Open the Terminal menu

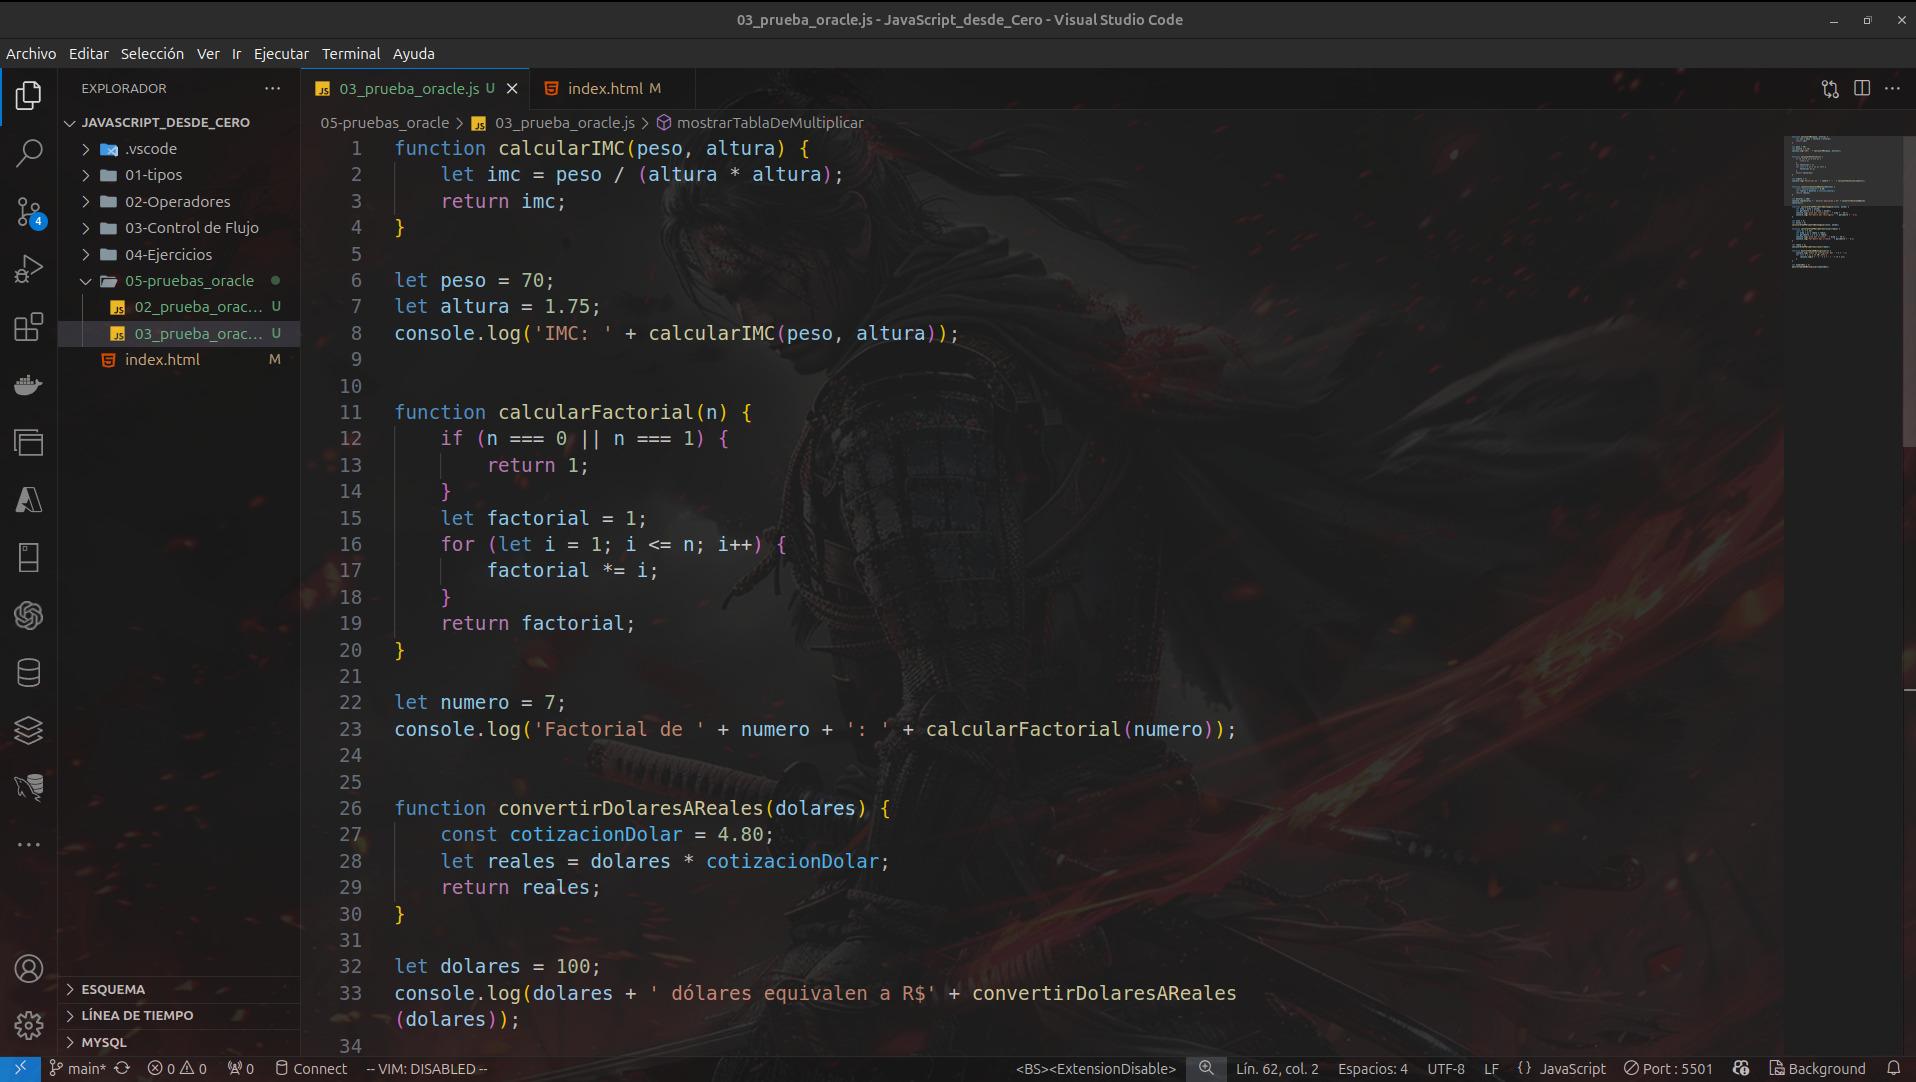click(351, 54)
